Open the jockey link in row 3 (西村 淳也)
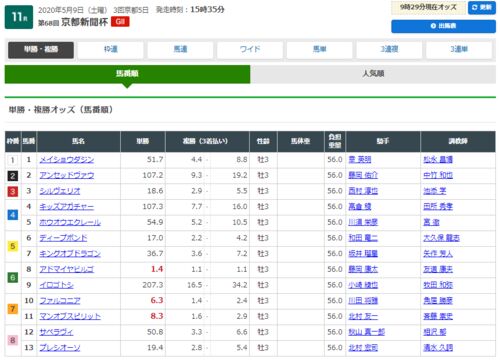 click(x=363, y=191)
